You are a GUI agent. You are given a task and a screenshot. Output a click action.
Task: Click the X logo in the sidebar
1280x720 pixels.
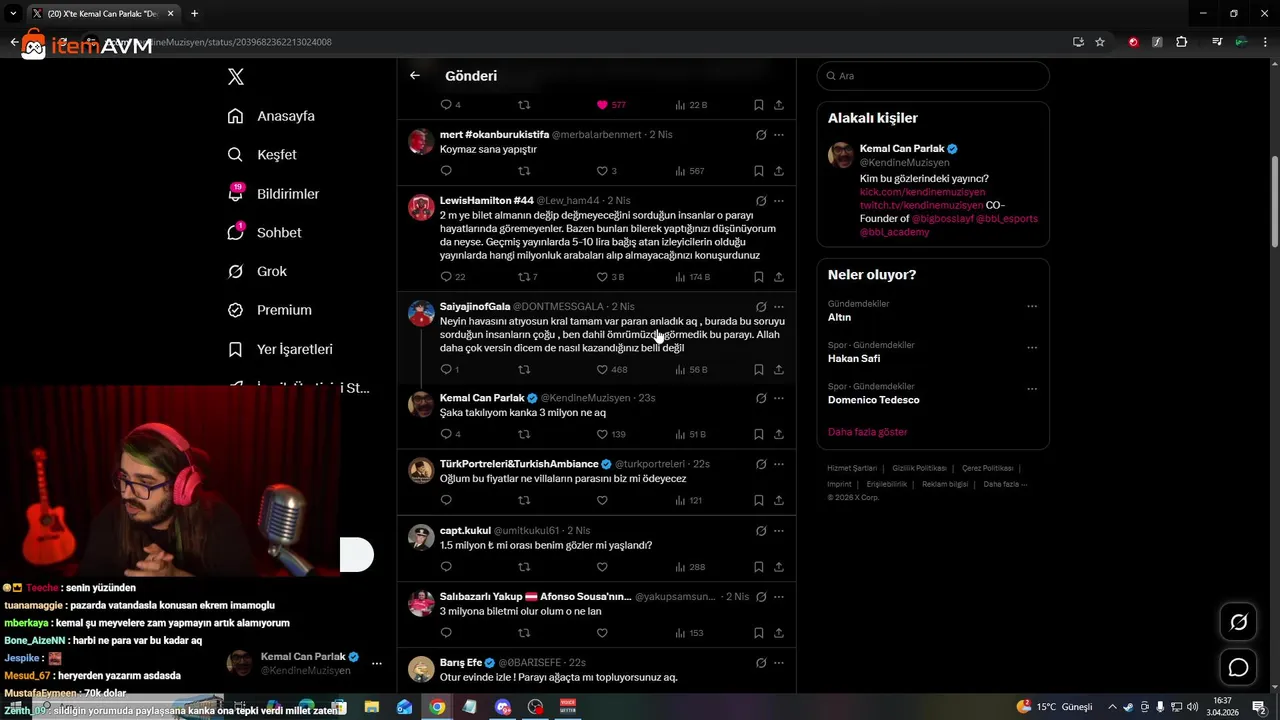(x=236, y=77)
